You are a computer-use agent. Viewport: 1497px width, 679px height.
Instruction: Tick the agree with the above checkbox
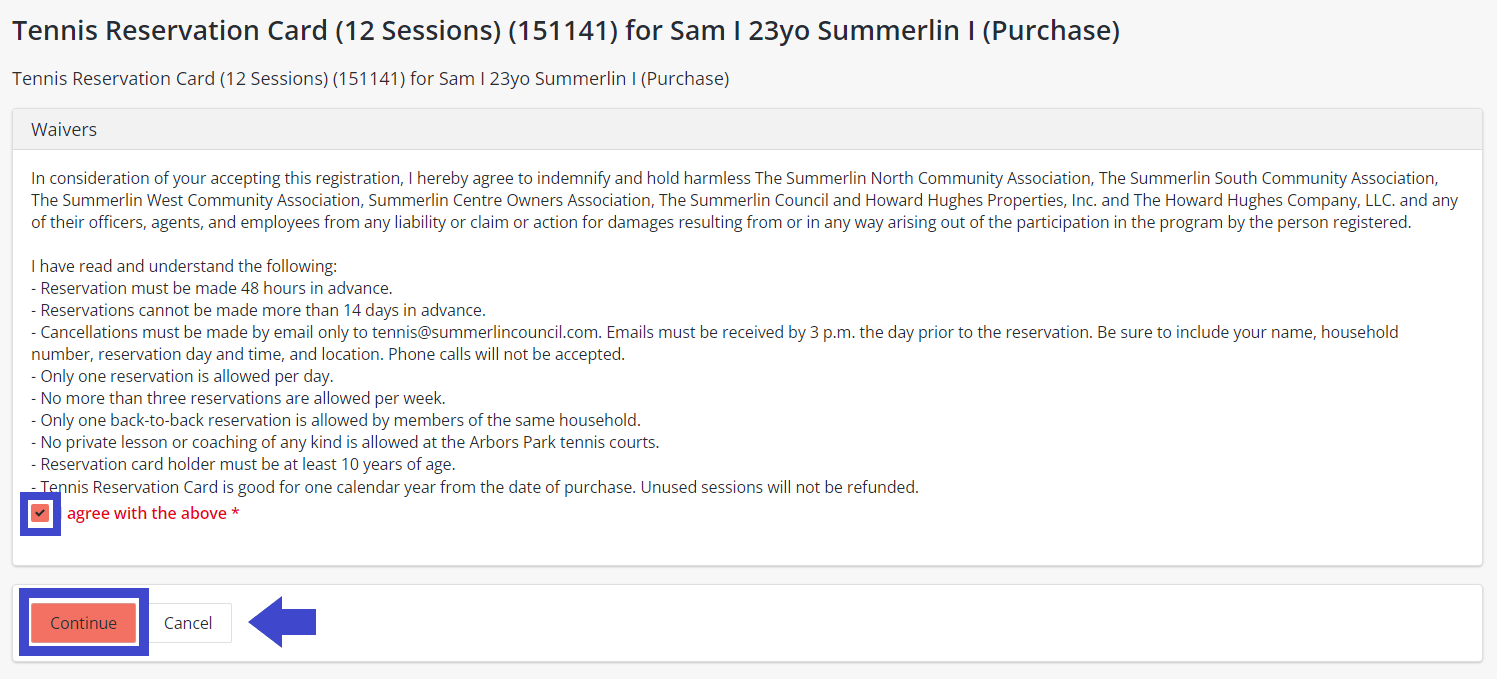40,513
